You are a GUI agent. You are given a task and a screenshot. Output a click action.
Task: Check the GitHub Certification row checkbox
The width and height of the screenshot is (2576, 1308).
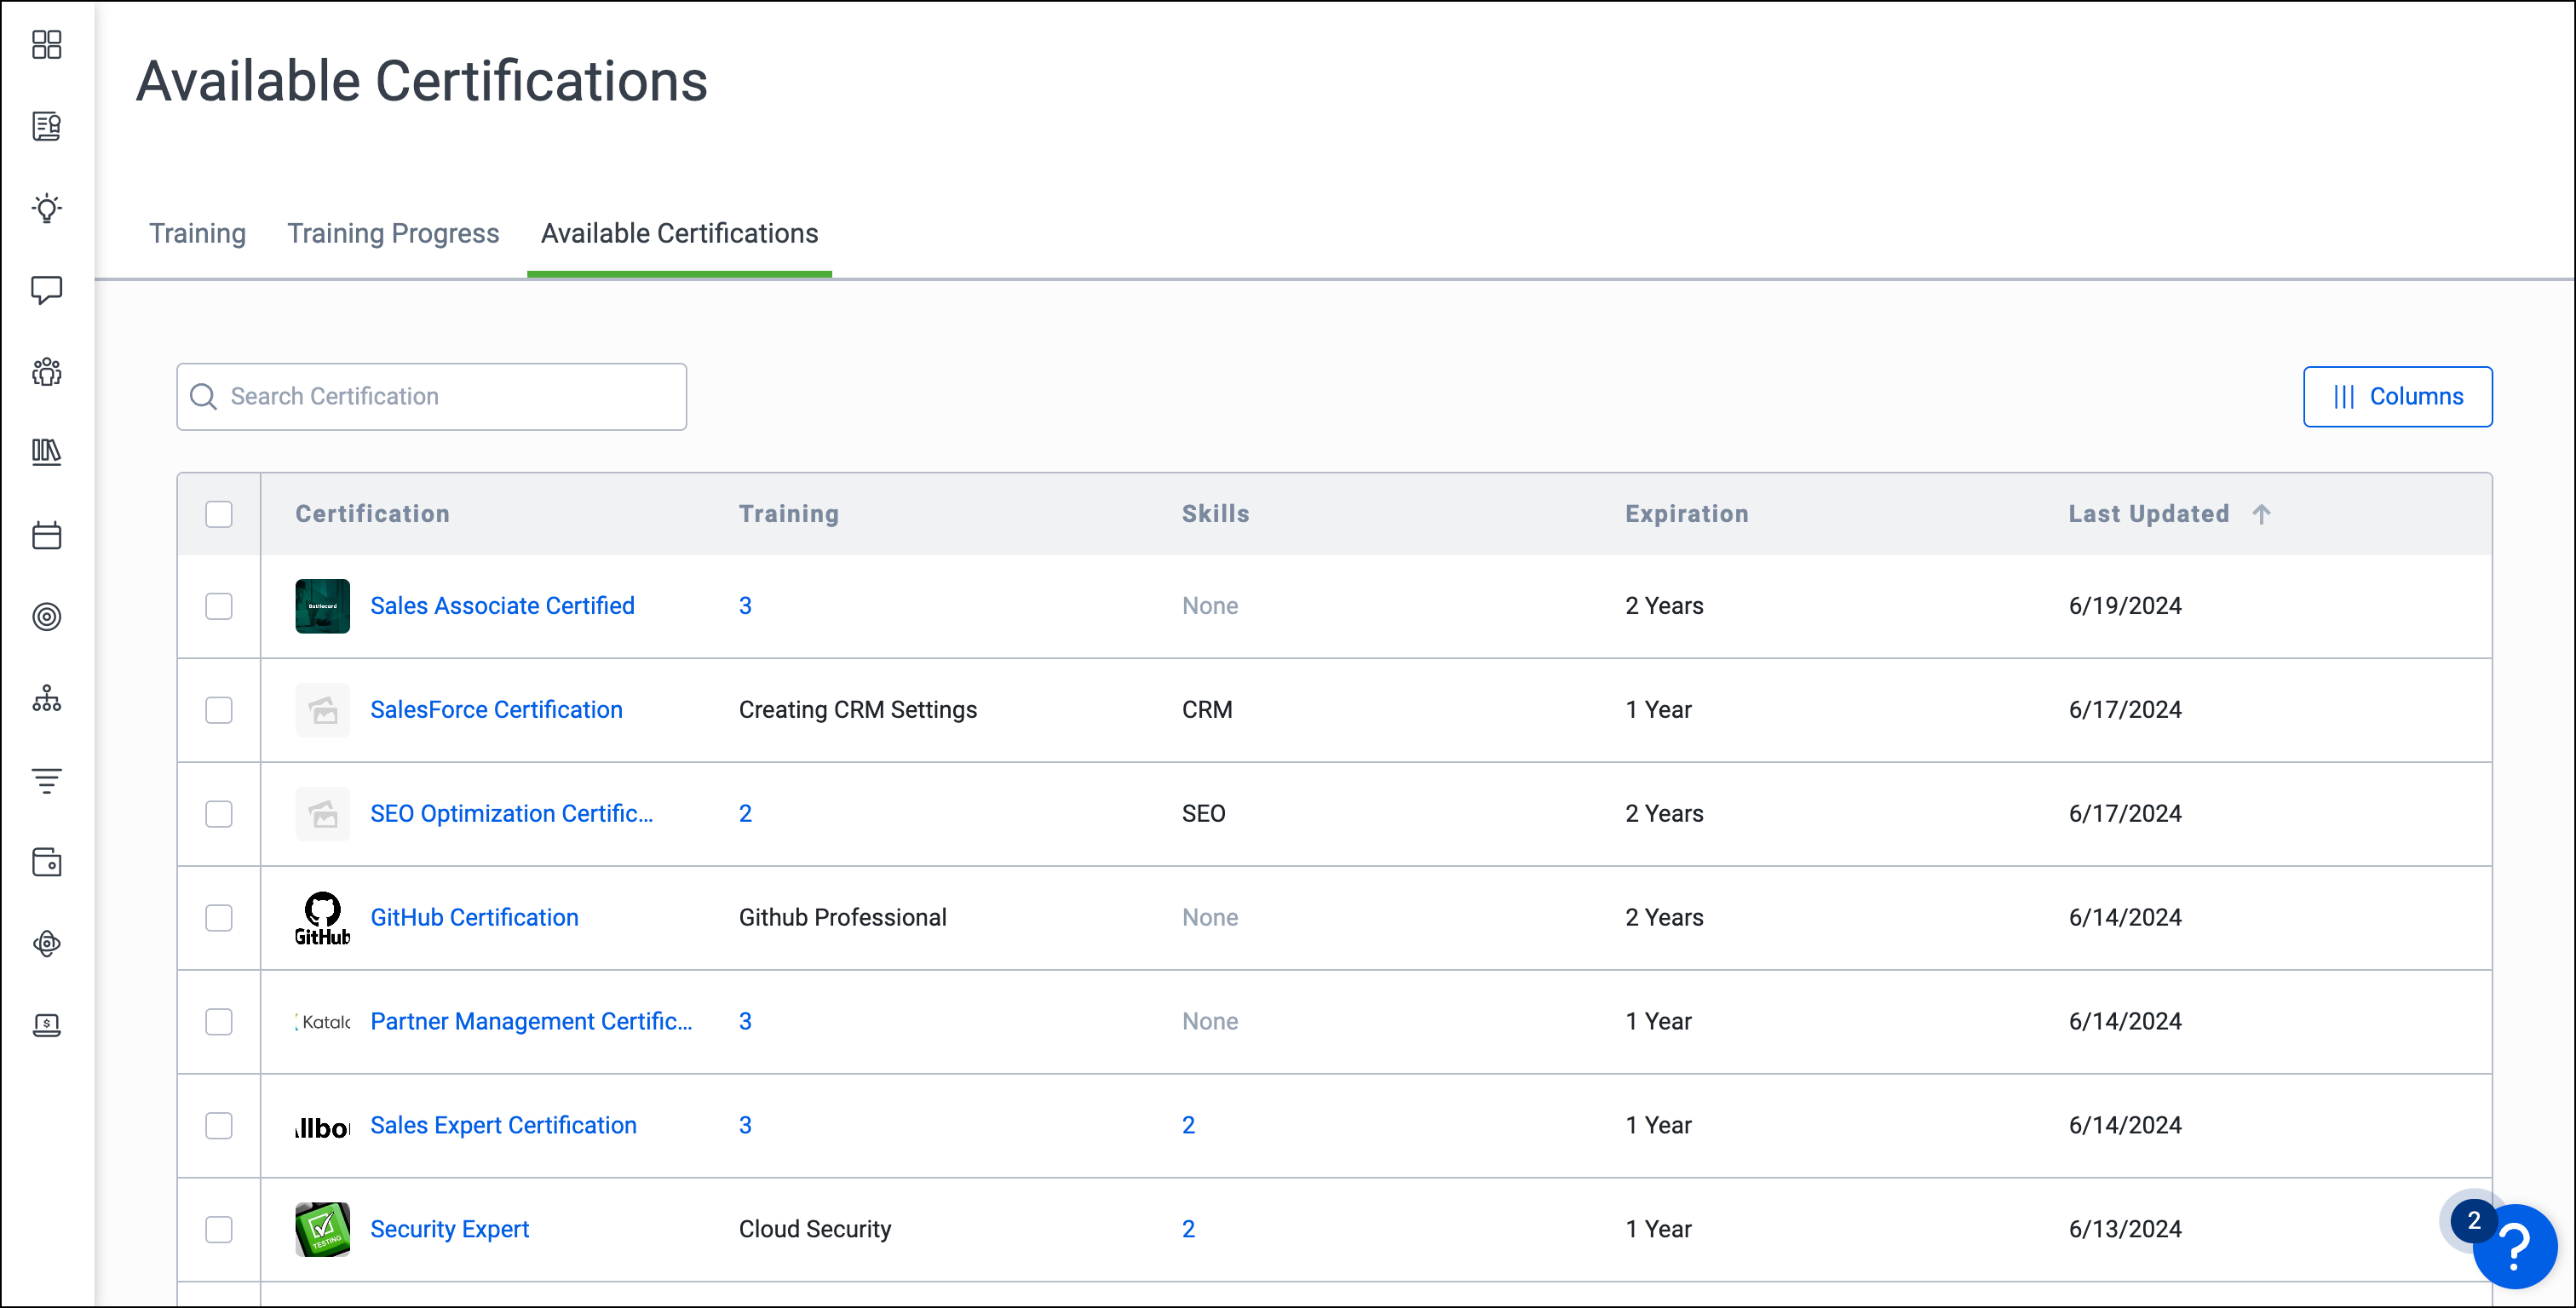coord(218,918)
